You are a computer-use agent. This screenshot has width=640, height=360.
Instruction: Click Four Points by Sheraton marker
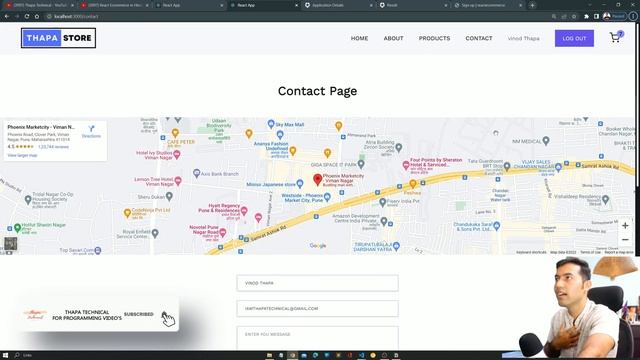coord(406,165)
